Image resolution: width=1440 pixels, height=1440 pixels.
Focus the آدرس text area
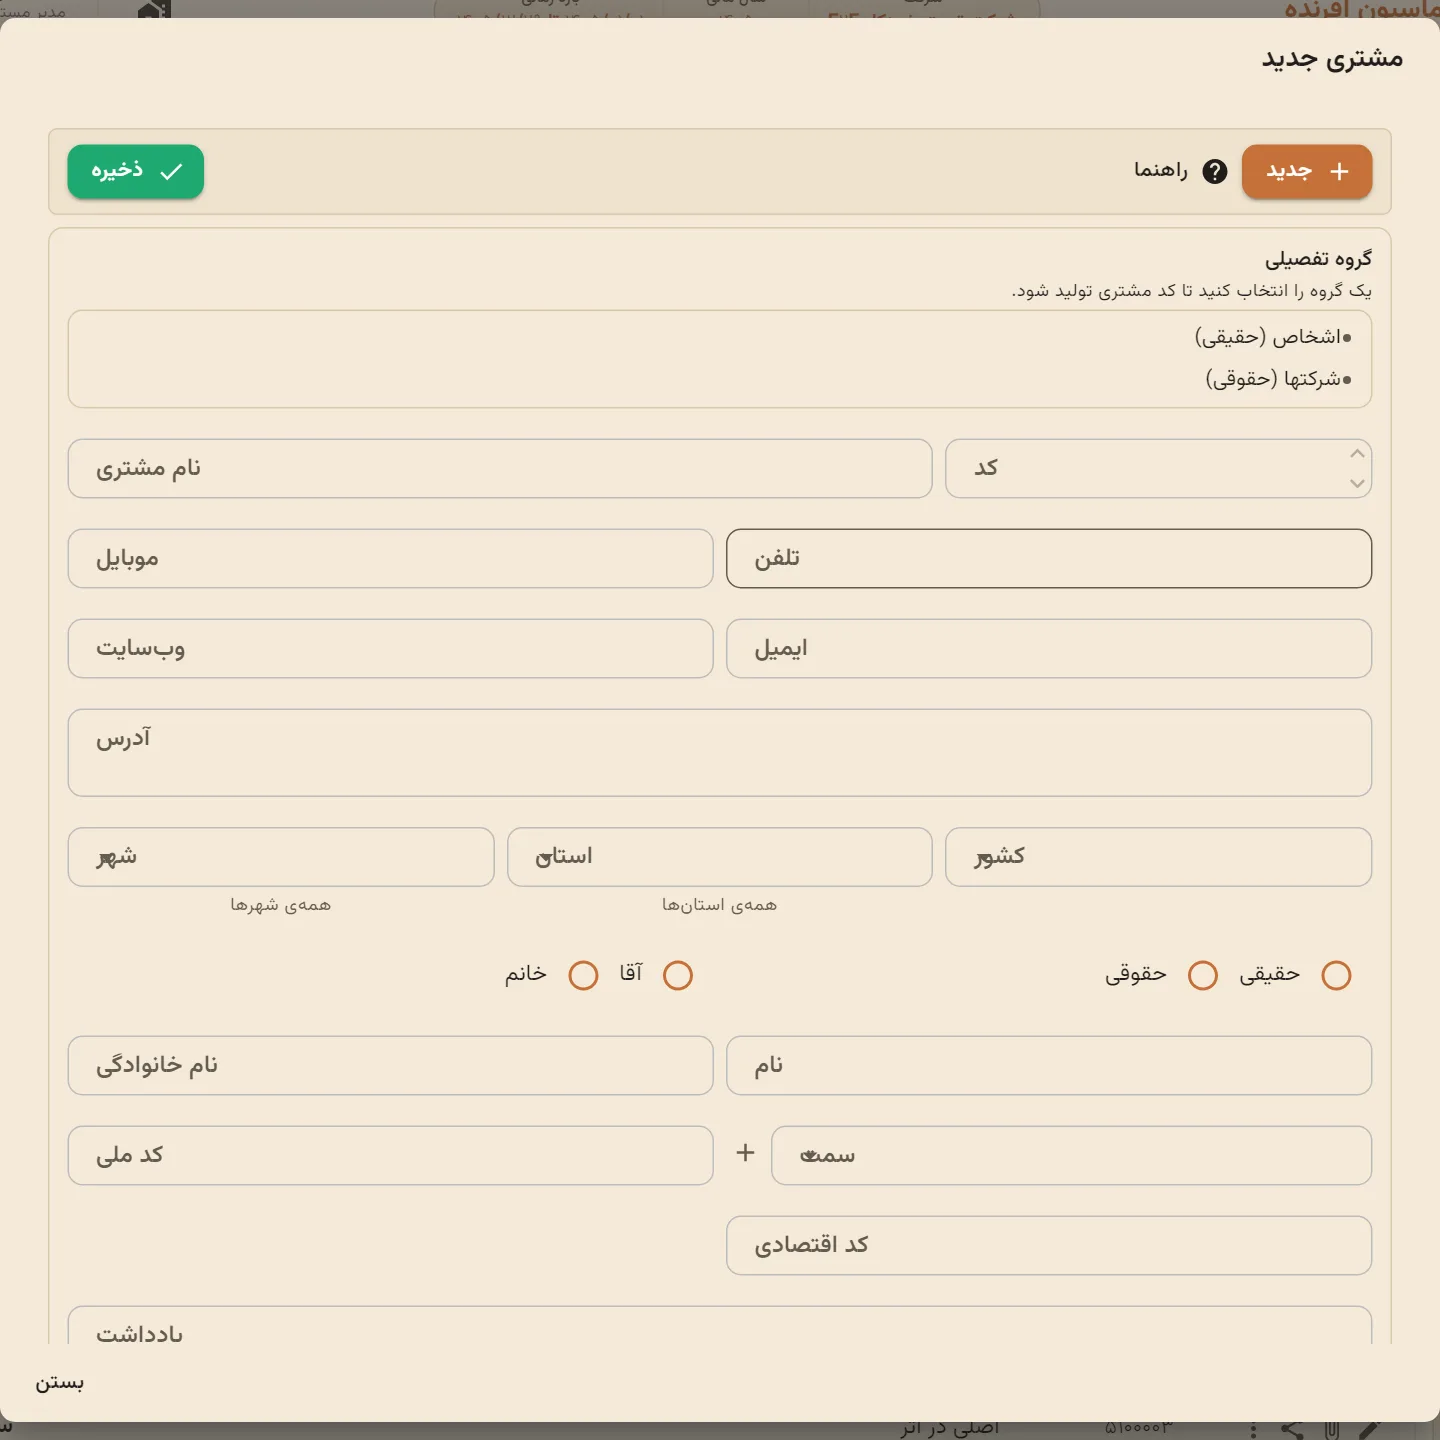point(720,753)
